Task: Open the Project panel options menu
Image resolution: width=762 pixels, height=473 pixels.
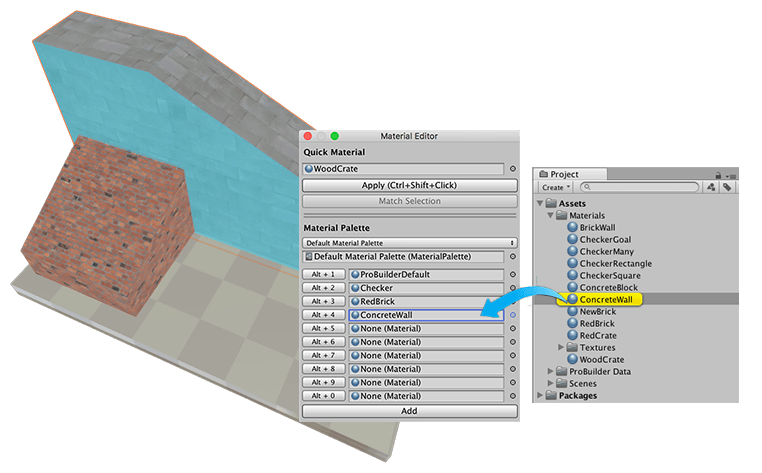Action: click(x=730, y=175)
